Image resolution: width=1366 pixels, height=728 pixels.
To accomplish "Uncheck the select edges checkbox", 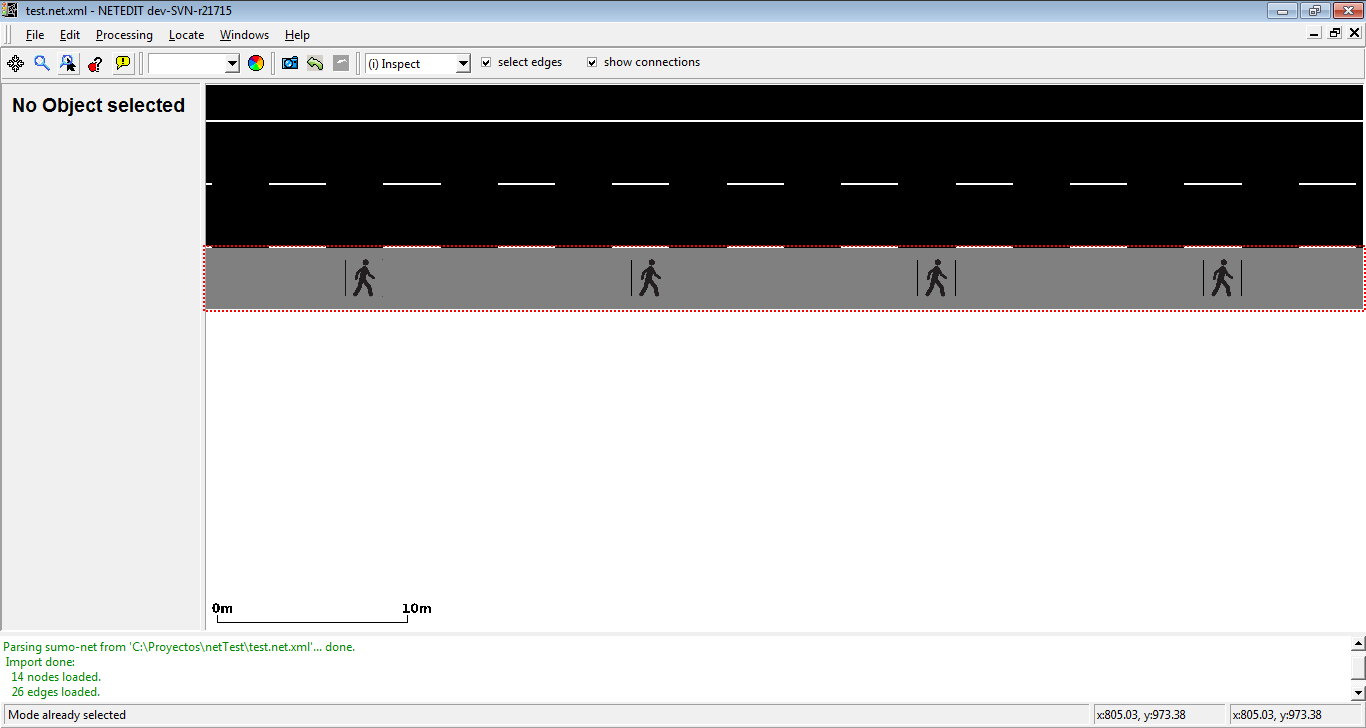I will (486, 62).
